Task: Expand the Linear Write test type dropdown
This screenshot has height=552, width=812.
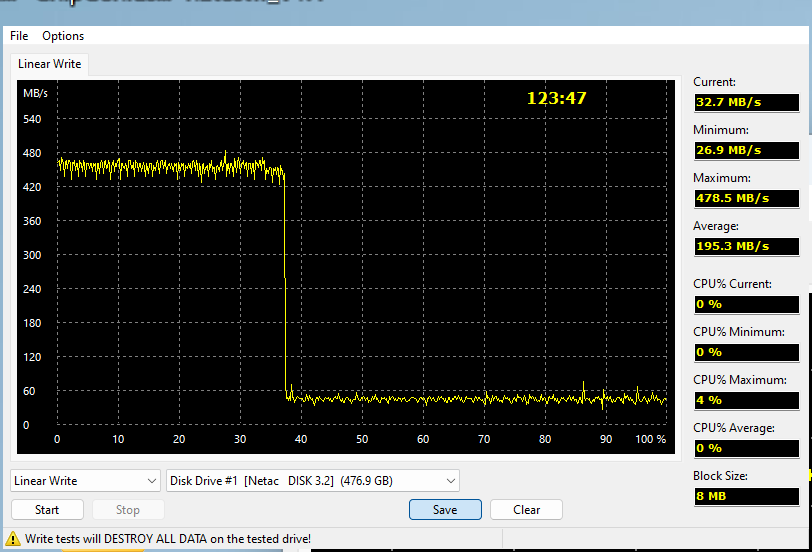Action: click(x=85, y=481)
